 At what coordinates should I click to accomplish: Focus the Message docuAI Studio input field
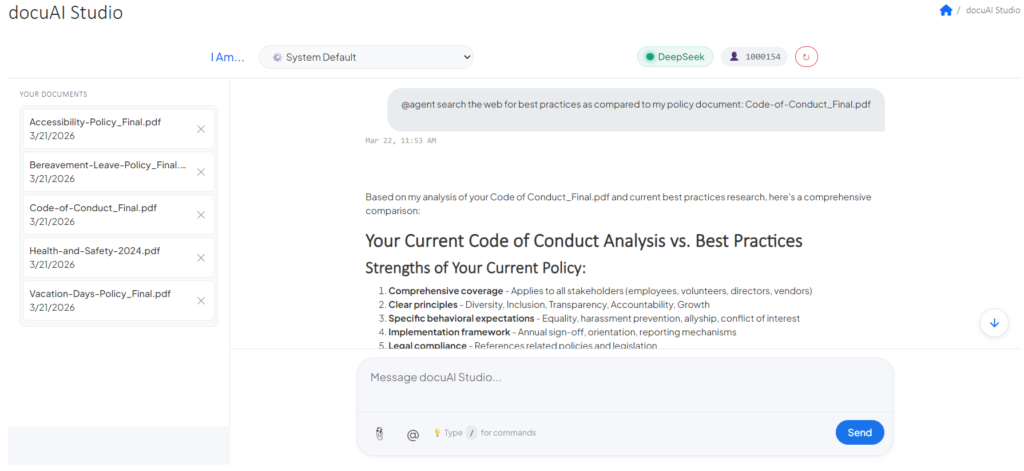pos(624,378)
